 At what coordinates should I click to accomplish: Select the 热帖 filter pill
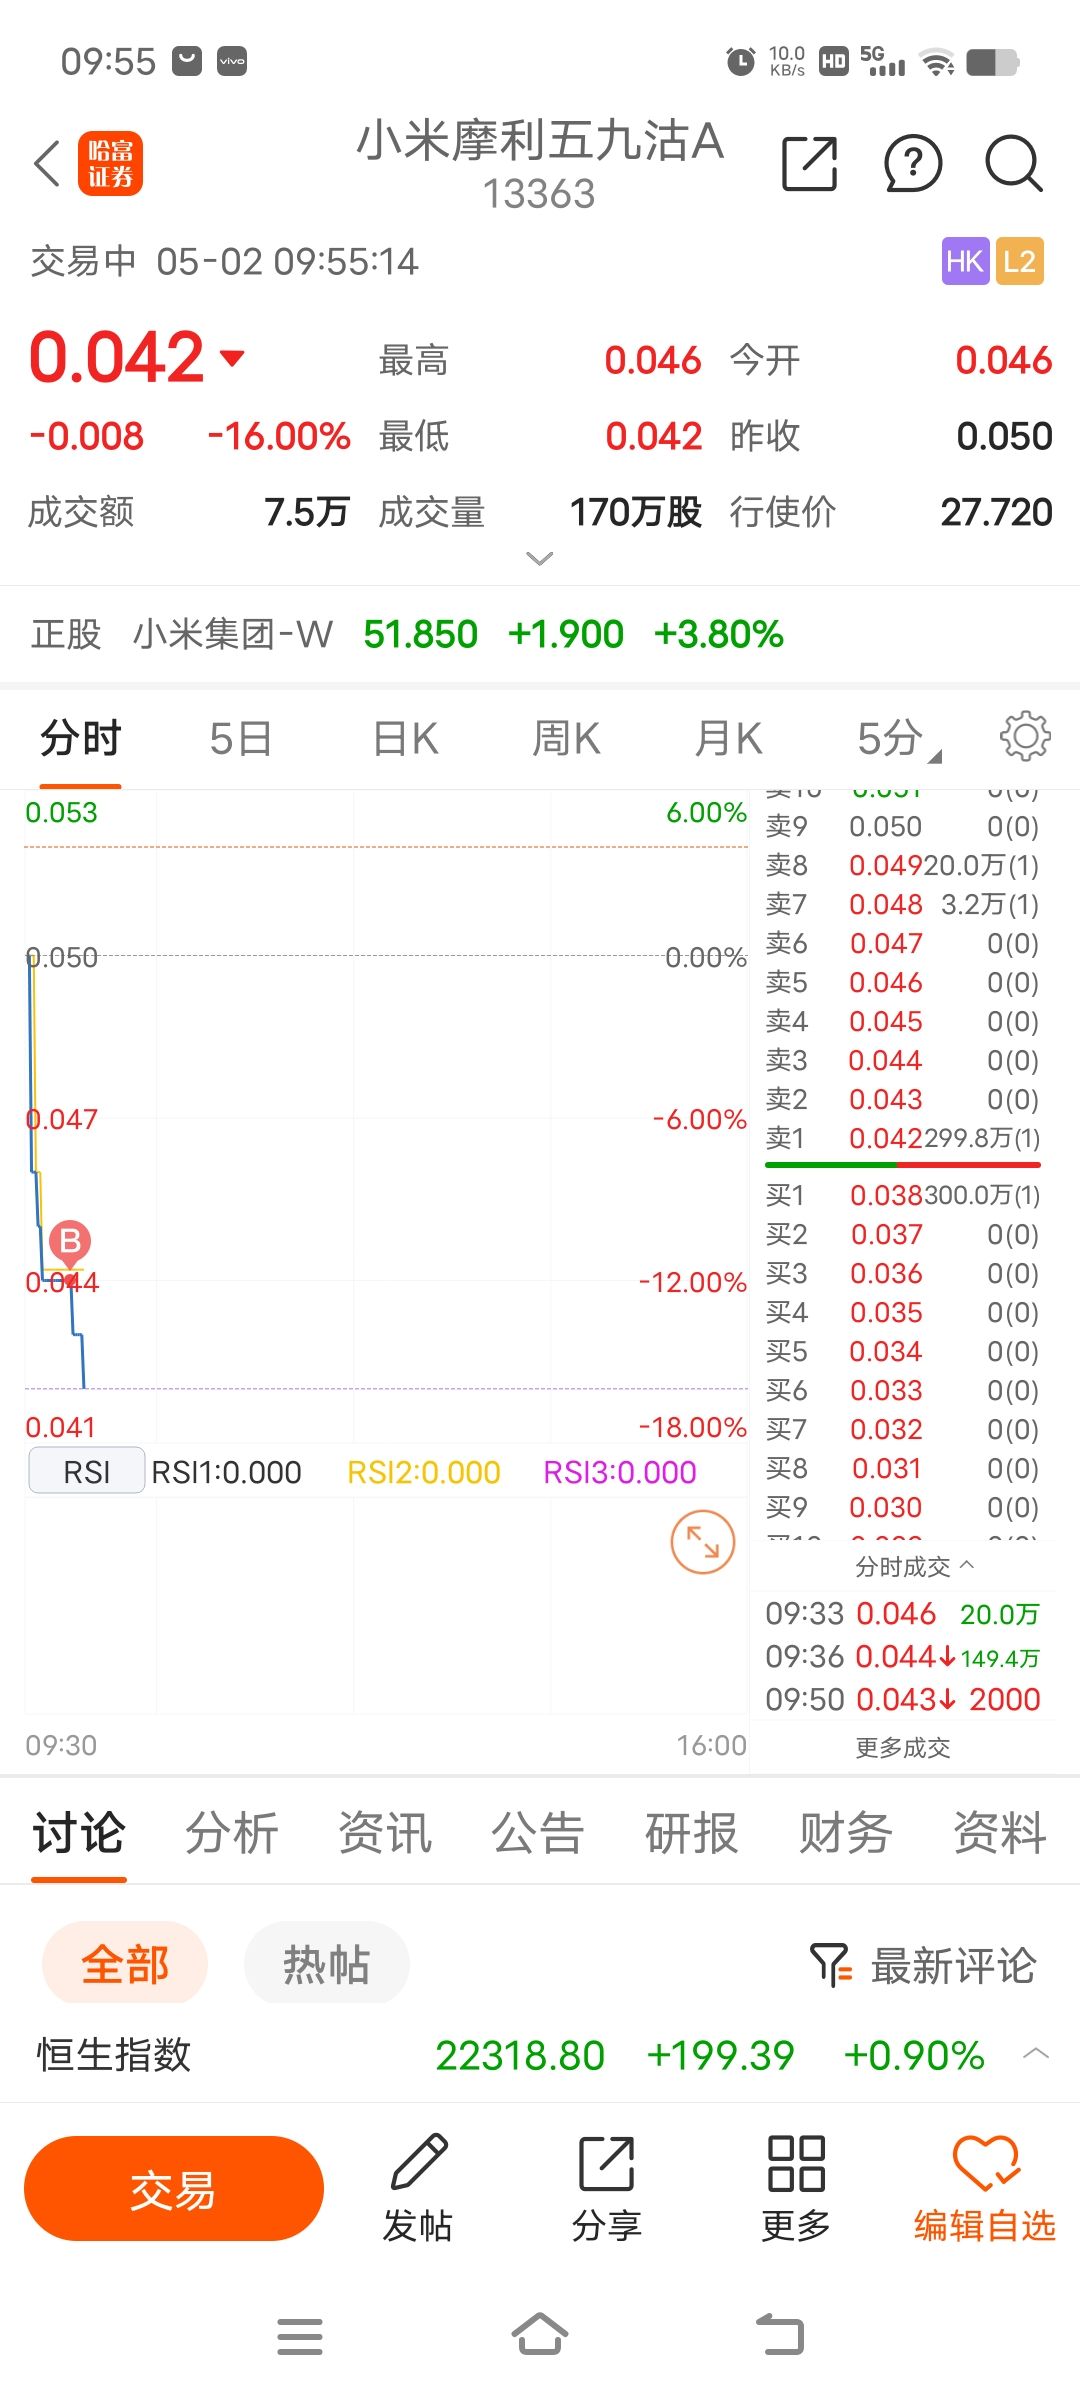point(326,1963)
